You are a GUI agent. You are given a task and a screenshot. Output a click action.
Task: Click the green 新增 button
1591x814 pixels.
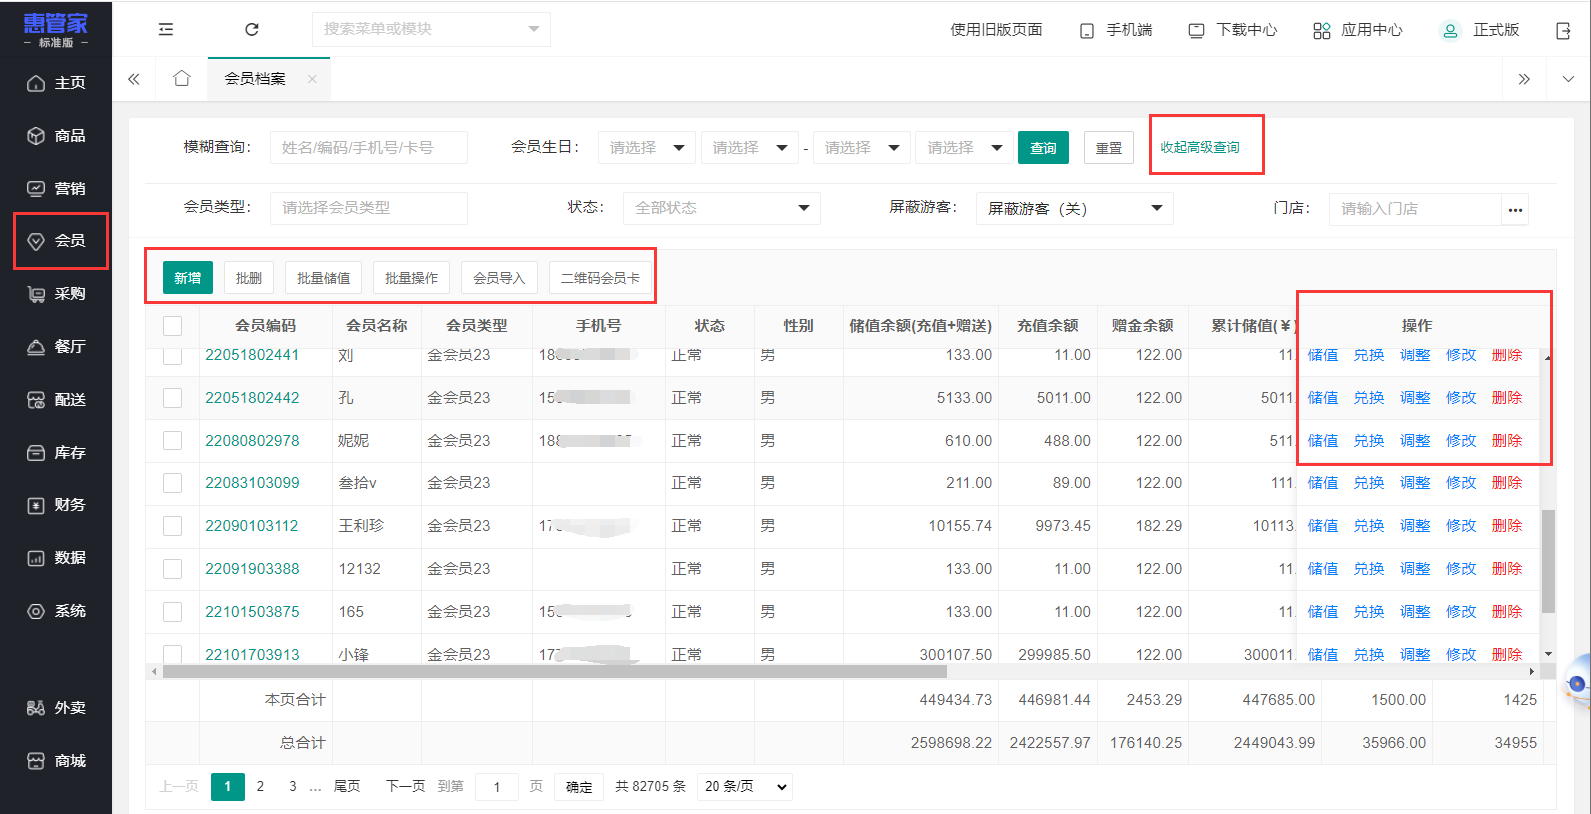tap(187, 278)
